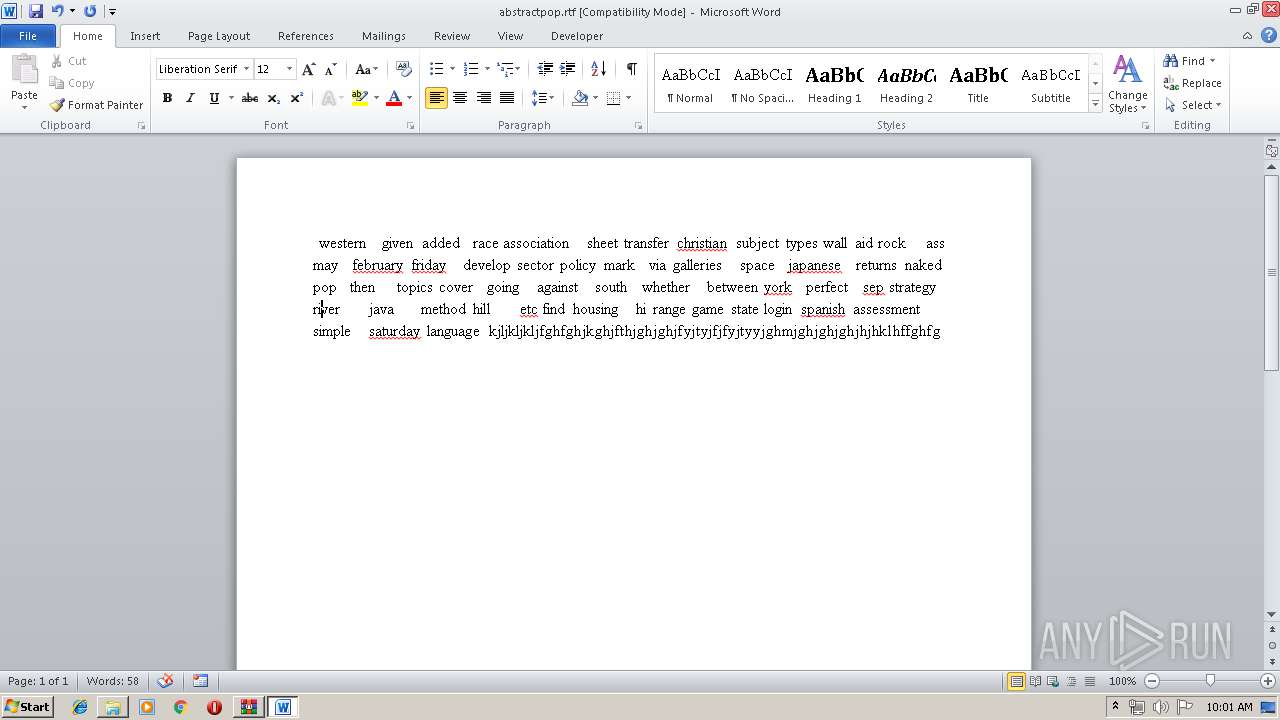Apply the Title style
The width and height of the screenshot is (1280, 720).
tap(978, 84)
